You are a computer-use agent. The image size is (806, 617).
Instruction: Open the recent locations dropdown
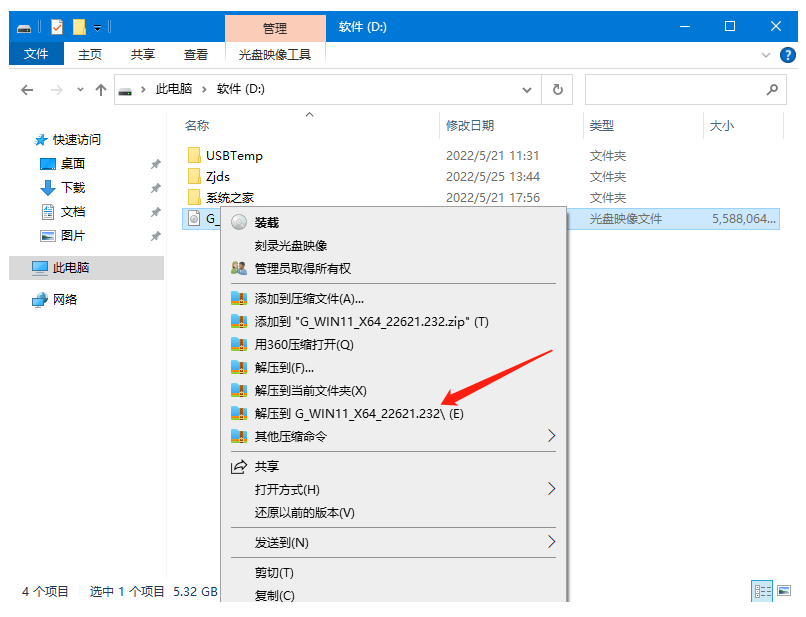point(80,89)
